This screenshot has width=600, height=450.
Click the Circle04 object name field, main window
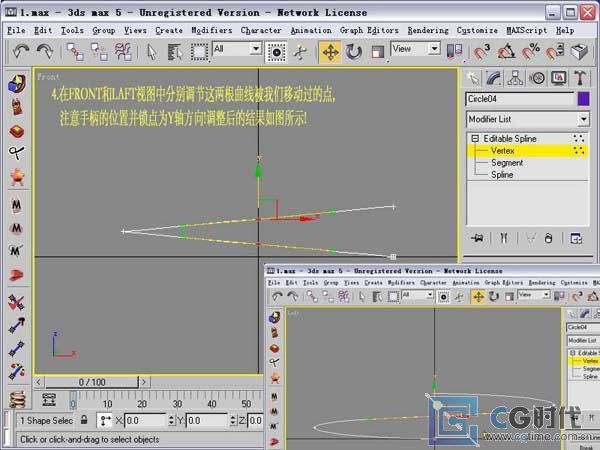click(520, 99)
